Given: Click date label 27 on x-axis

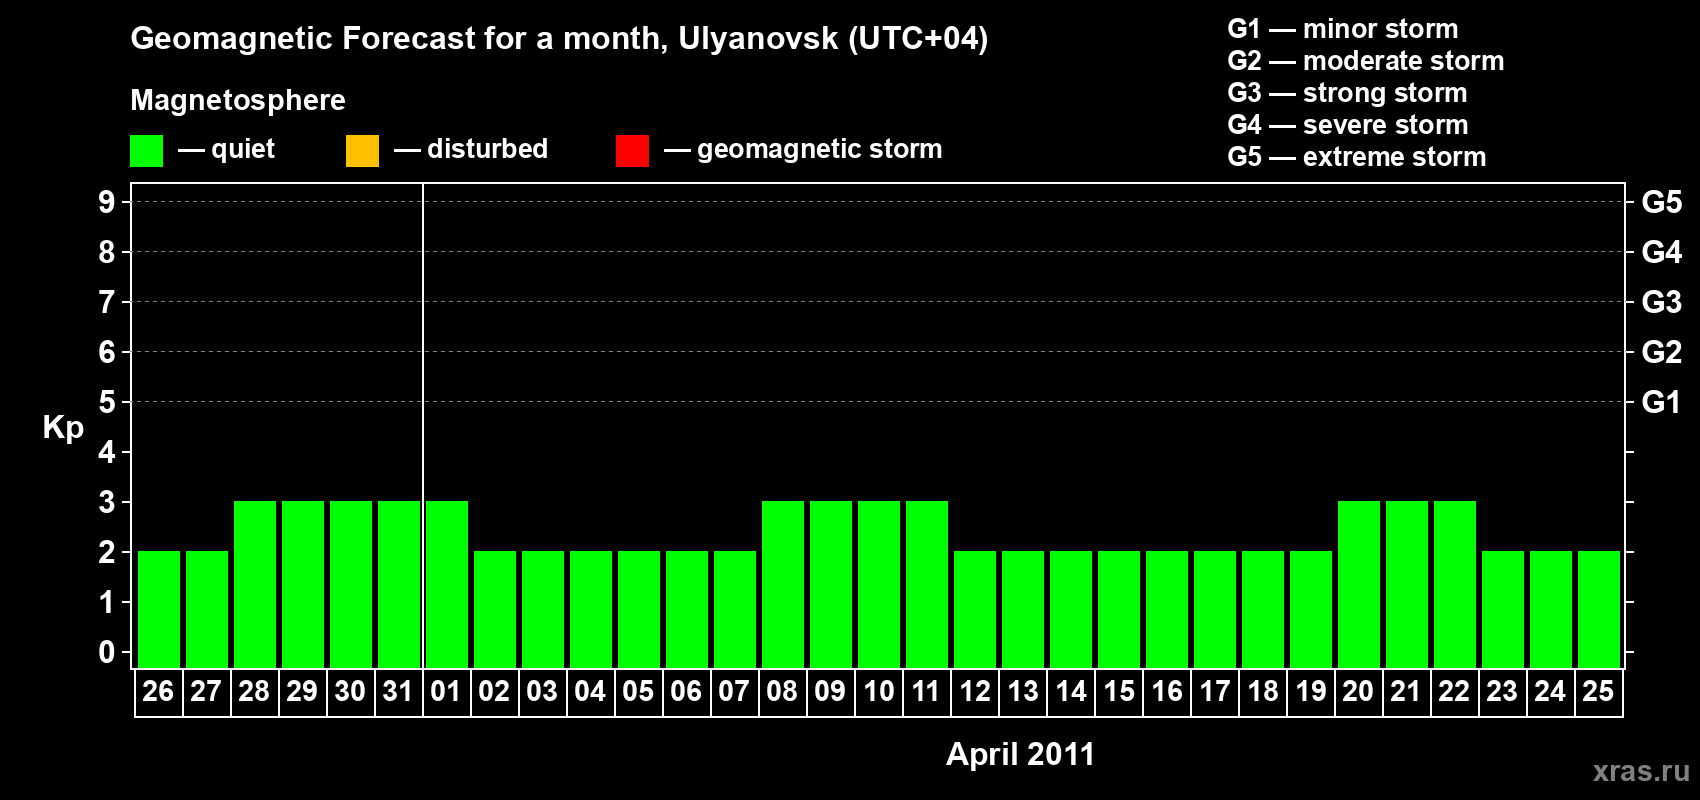Looking at the screenshot, I should pos(206,691).
